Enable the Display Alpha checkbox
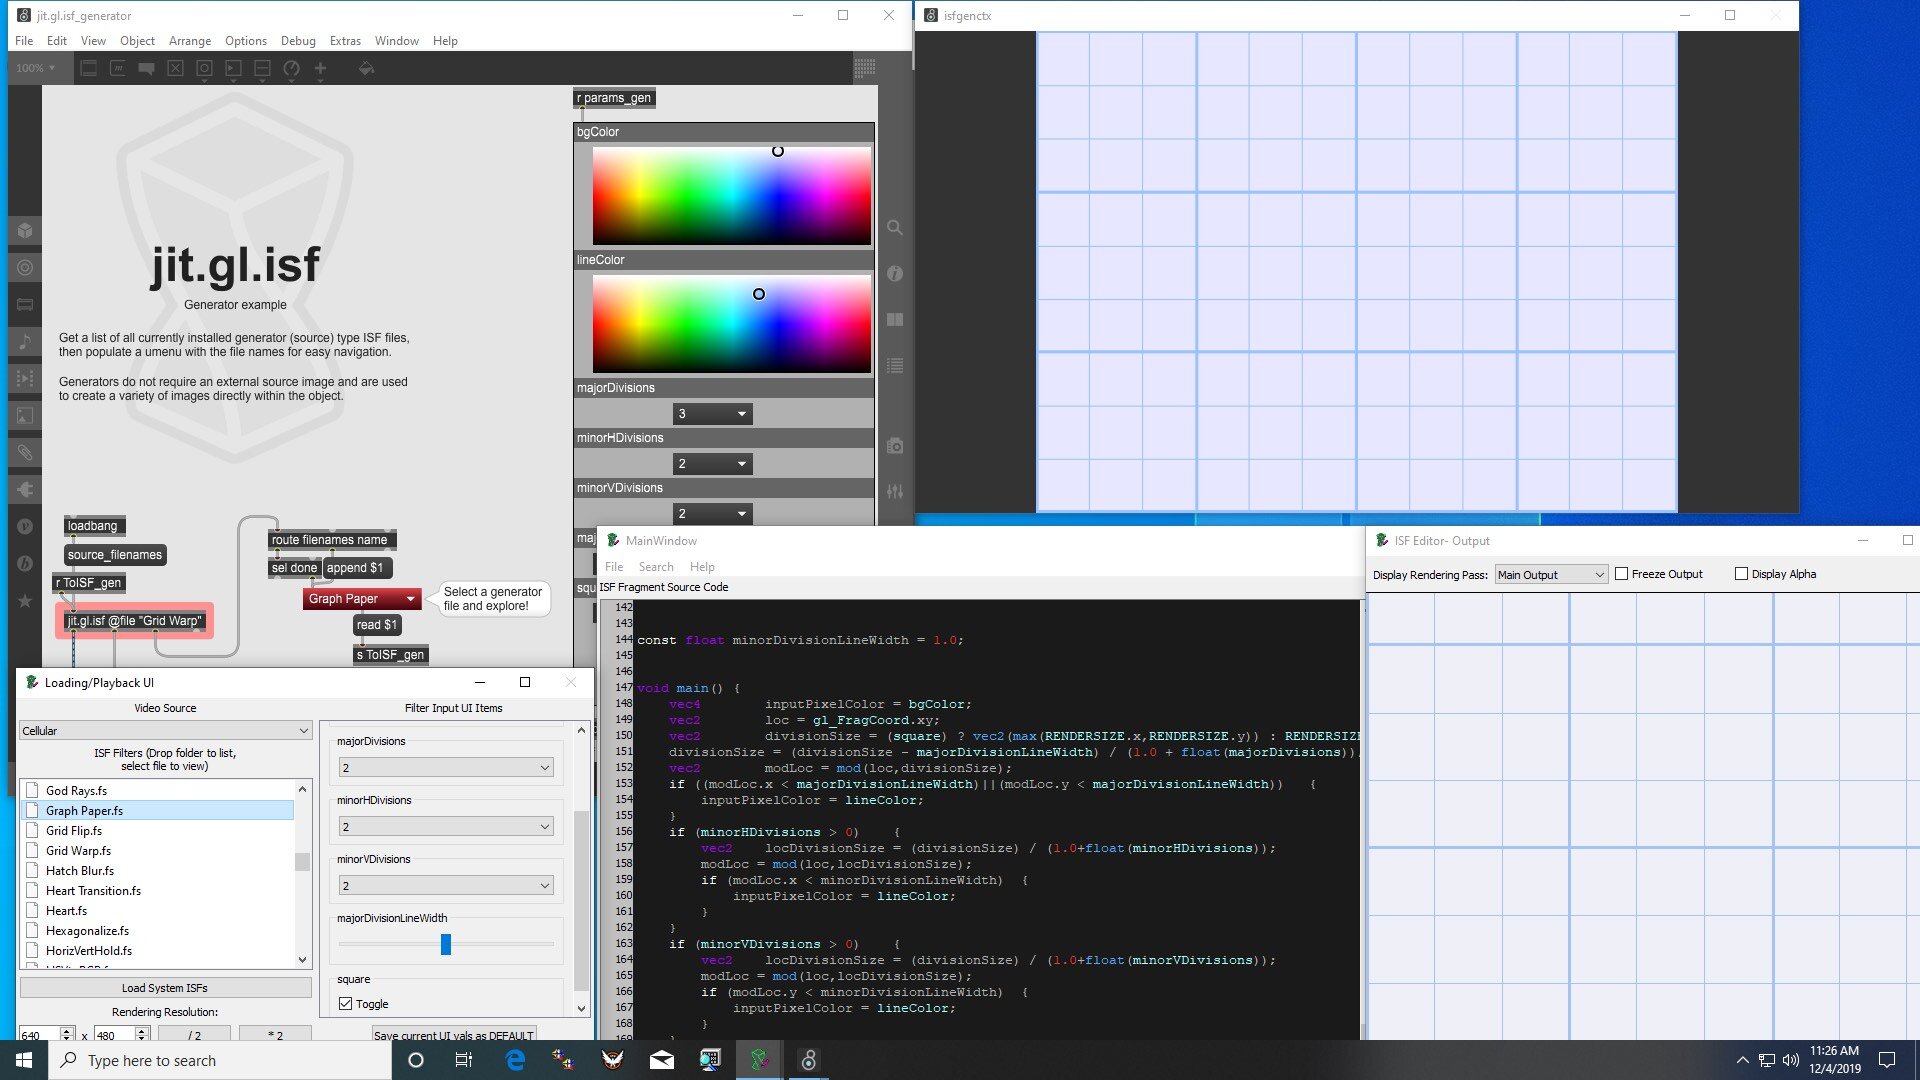 [x=1741, y=572]
